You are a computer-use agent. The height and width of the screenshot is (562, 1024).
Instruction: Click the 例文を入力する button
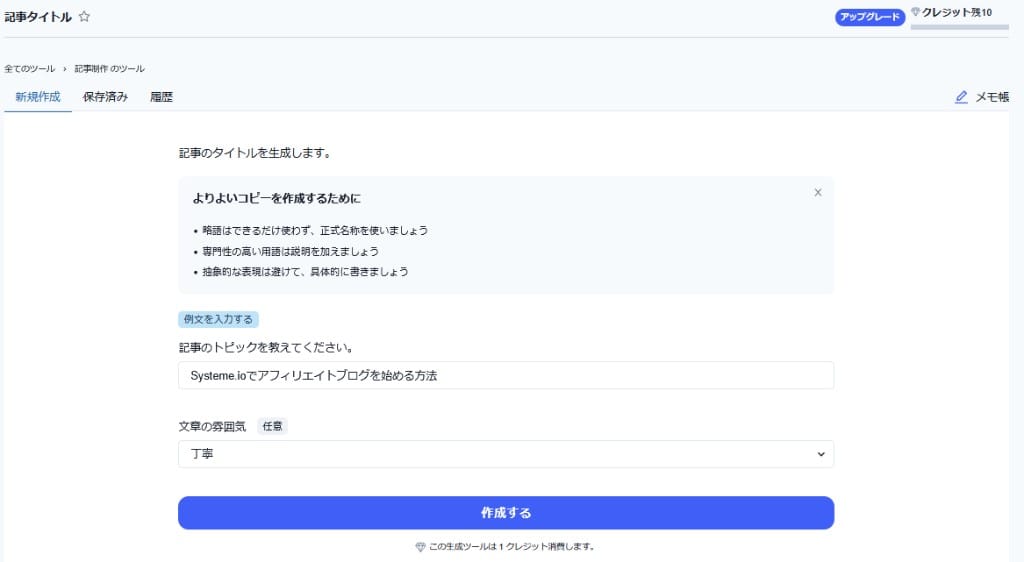[218, 319]
